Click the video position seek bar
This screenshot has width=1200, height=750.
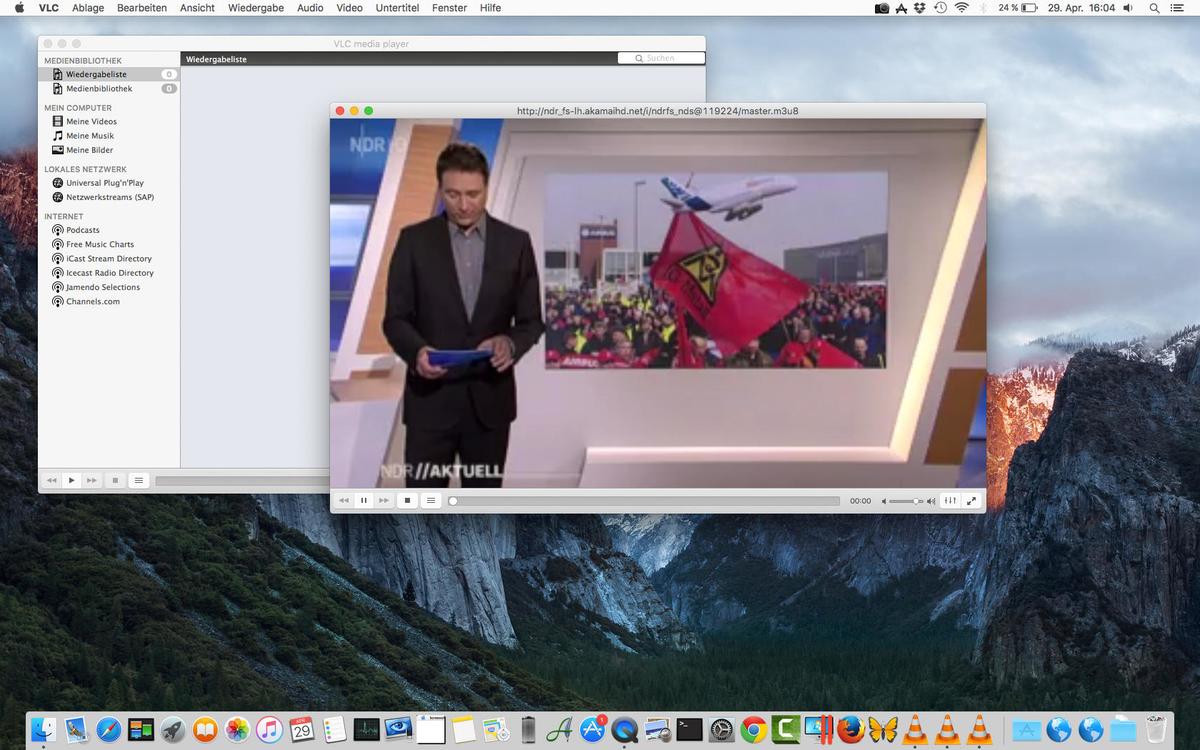pyautogui.click(x=645, y=501)
